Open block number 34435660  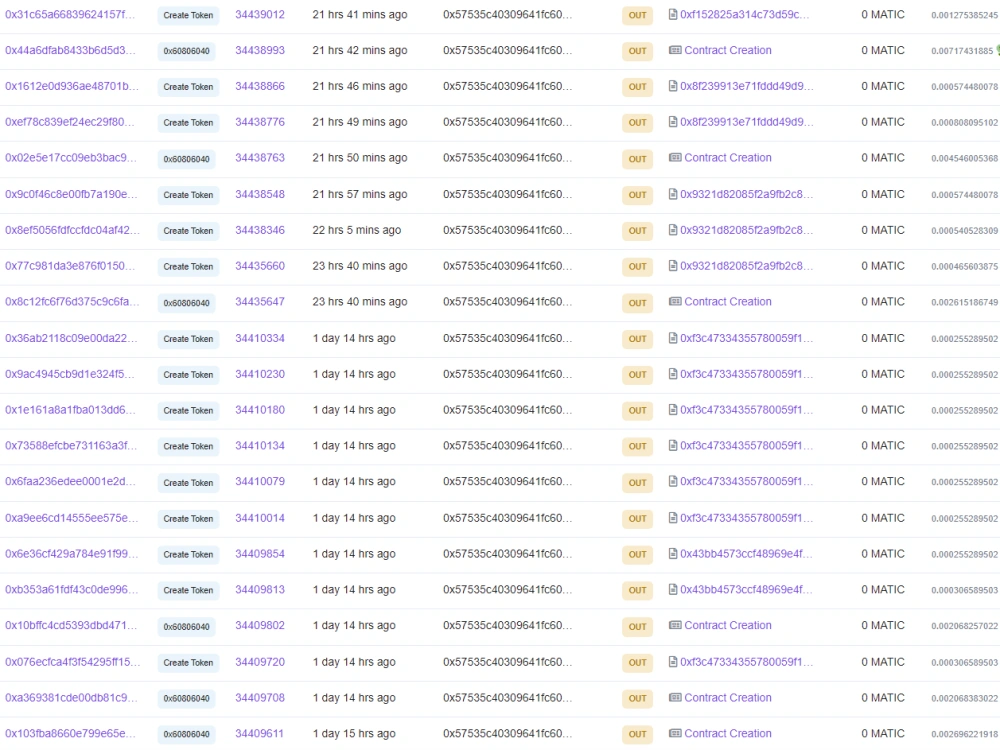coord(260,265)
